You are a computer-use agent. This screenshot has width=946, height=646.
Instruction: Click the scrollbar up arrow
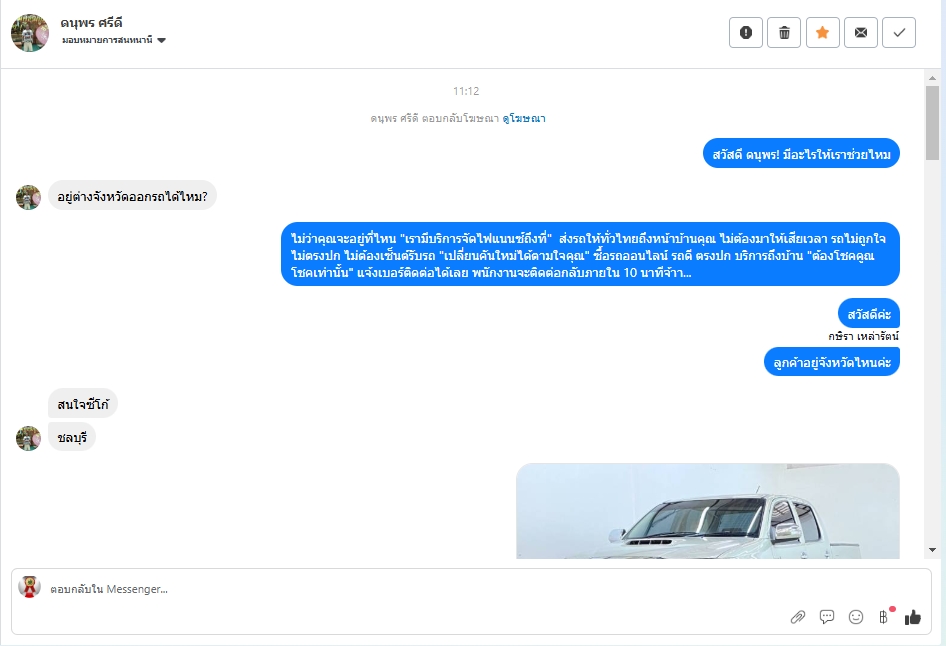click(x=932, y=78)
